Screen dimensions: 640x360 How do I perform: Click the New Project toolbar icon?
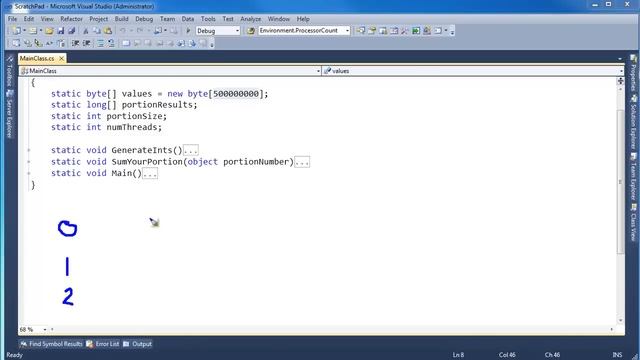click(x=16, y=31)
